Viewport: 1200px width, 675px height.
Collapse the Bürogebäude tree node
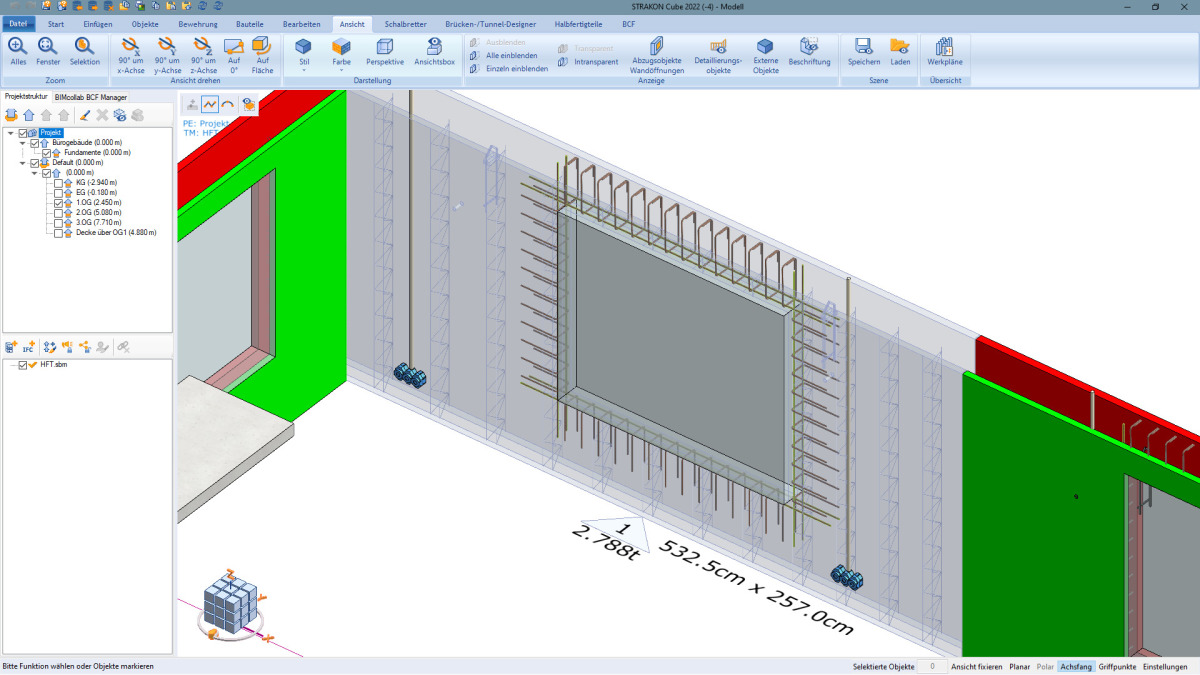[x=22, y=143]
